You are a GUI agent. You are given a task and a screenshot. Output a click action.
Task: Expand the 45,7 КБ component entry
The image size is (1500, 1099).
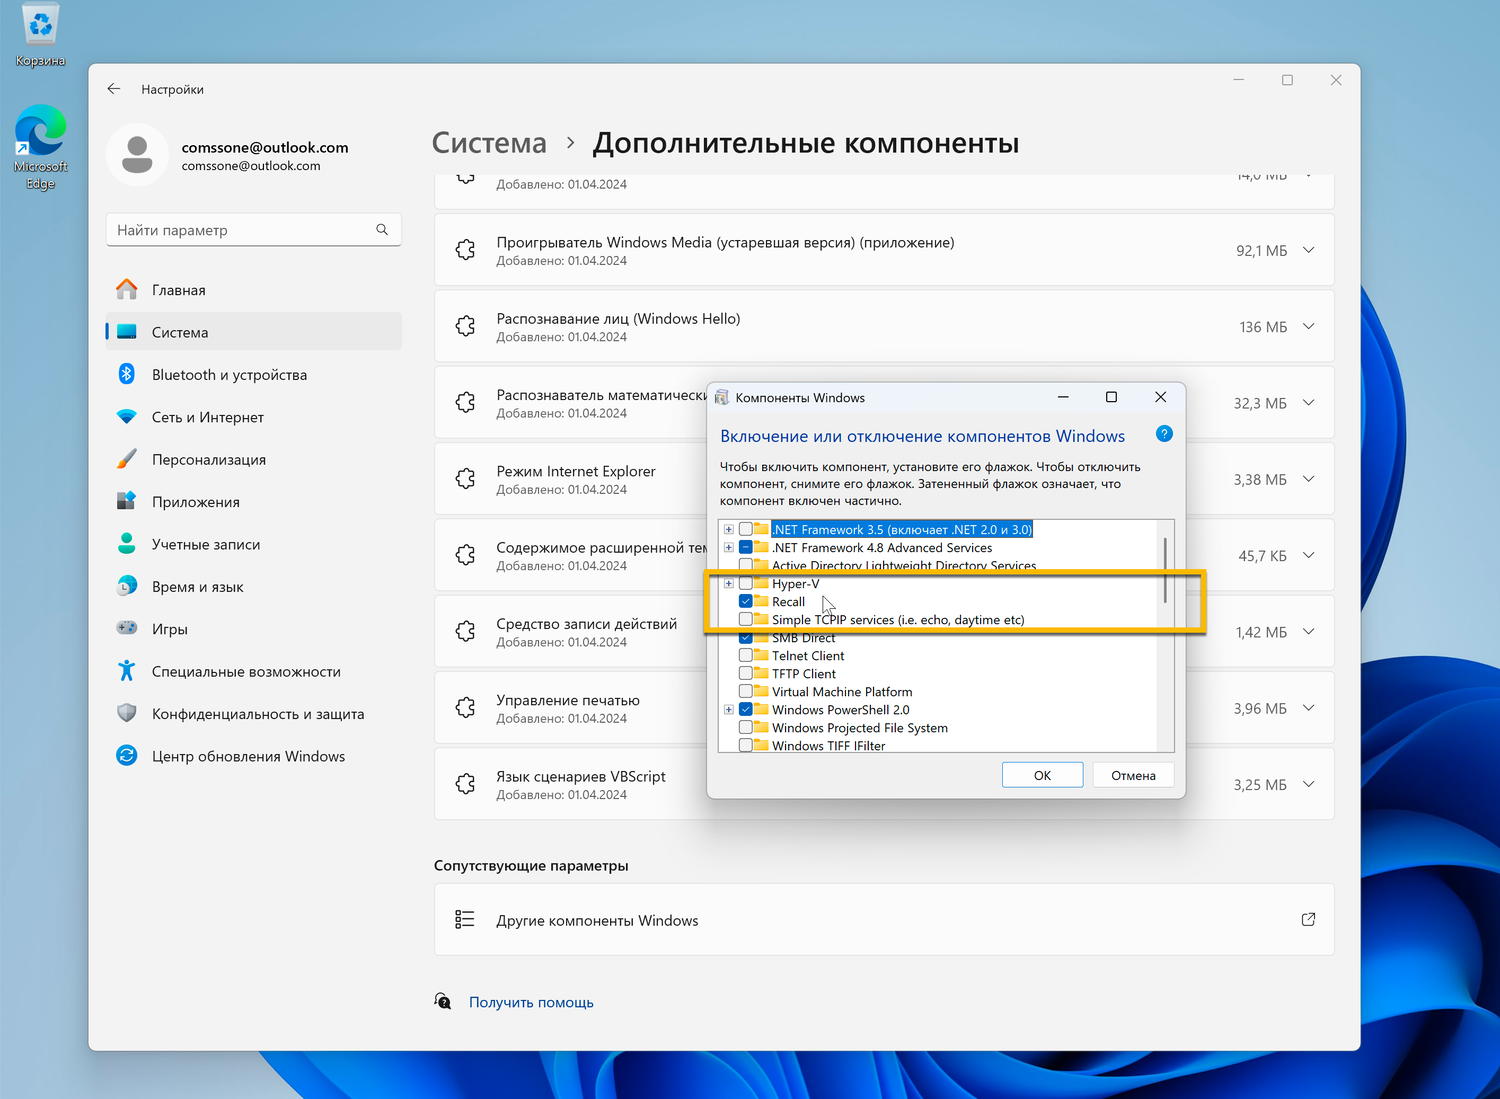pos(1308,555)
